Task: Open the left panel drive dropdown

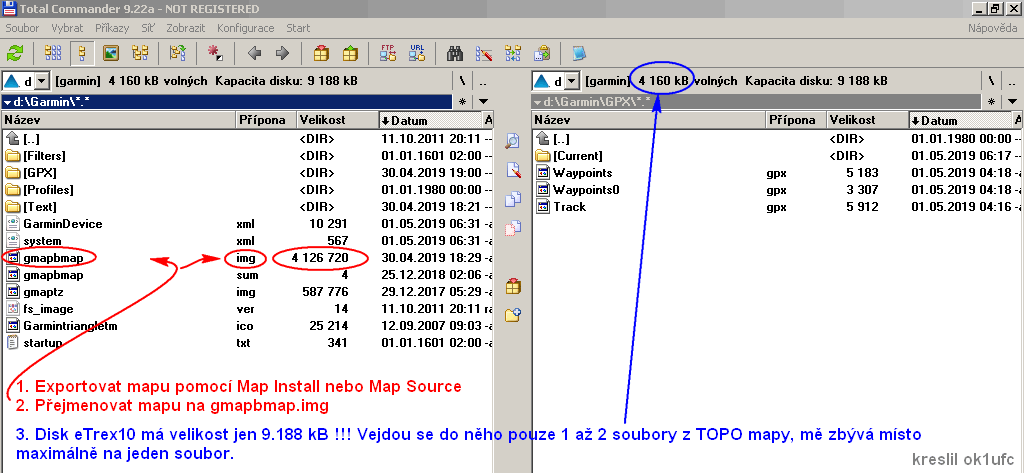Action: coord(41,81)
